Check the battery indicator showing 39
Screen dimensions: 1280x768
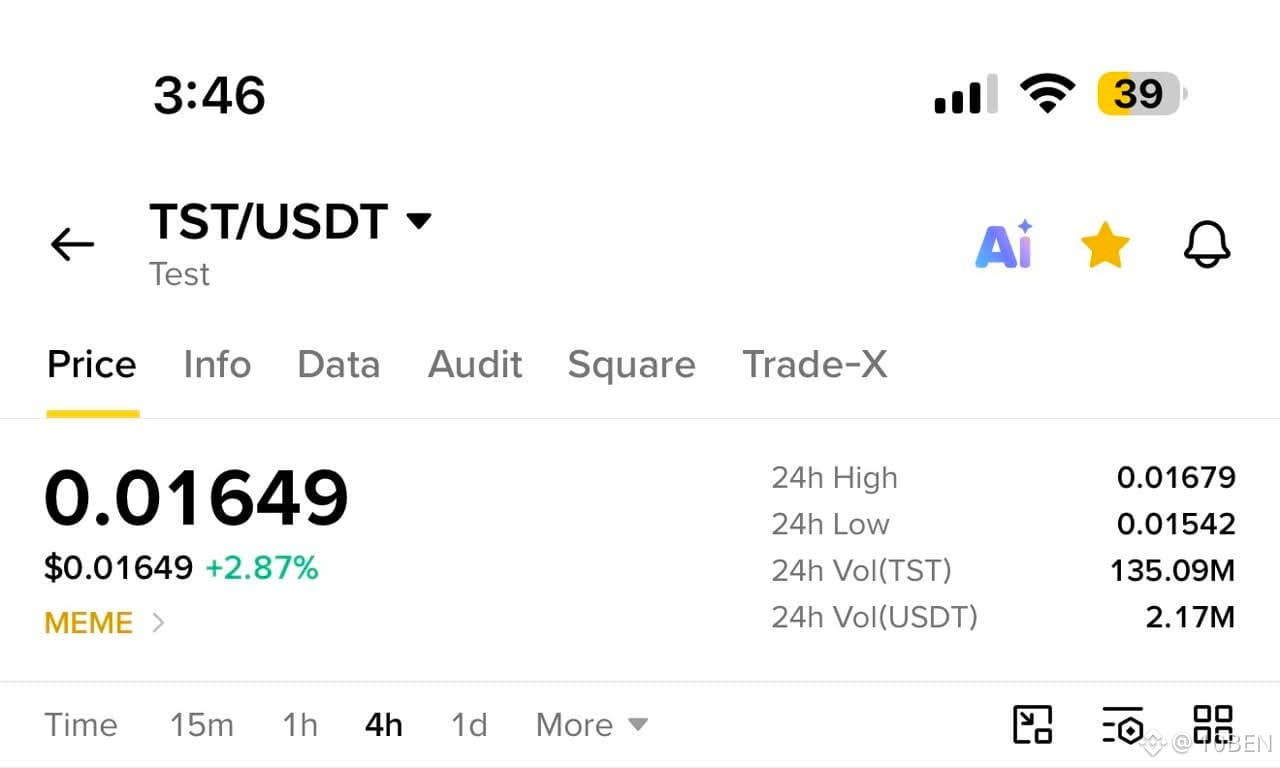point(1142,94)
